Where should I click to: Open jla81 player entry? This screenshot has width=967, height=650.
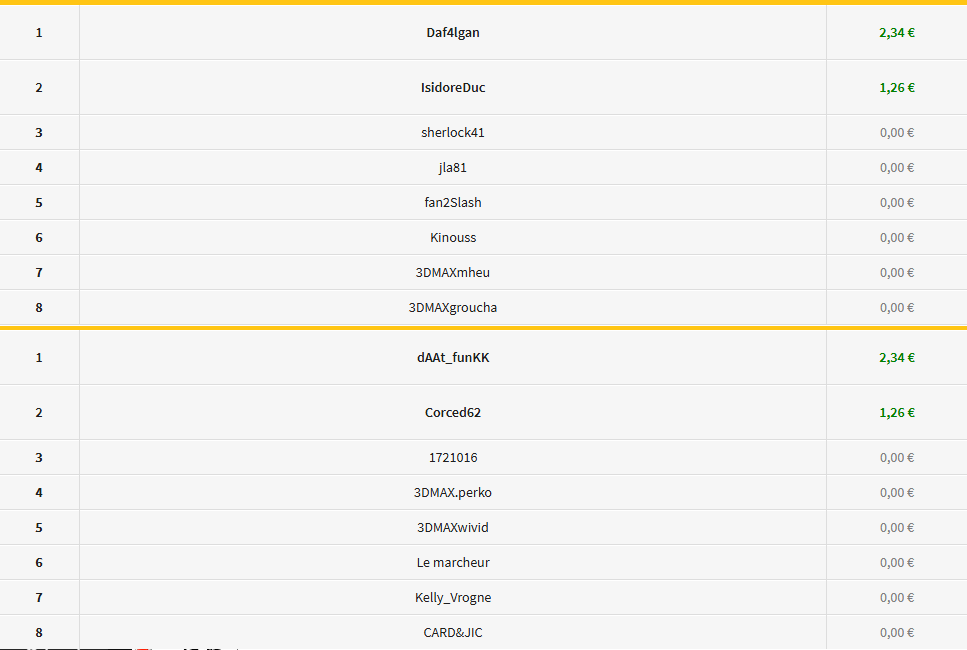tap(453, 168)
